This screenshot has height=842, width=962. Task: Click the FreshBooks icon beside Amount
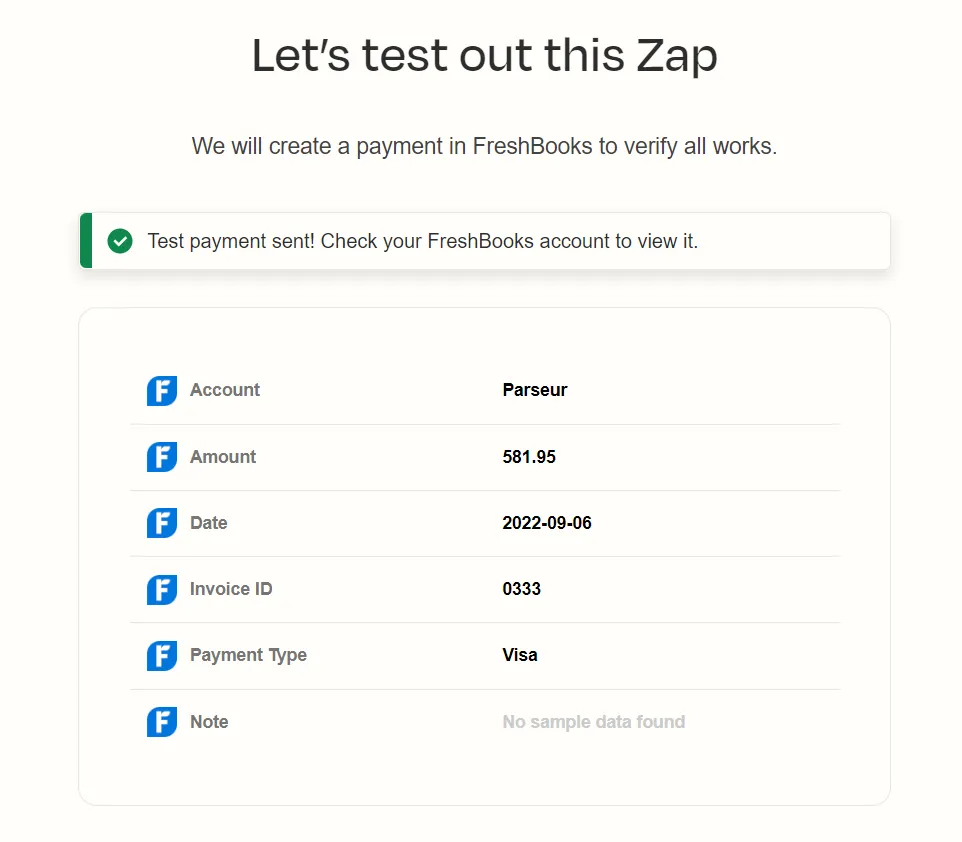[161, 457]
